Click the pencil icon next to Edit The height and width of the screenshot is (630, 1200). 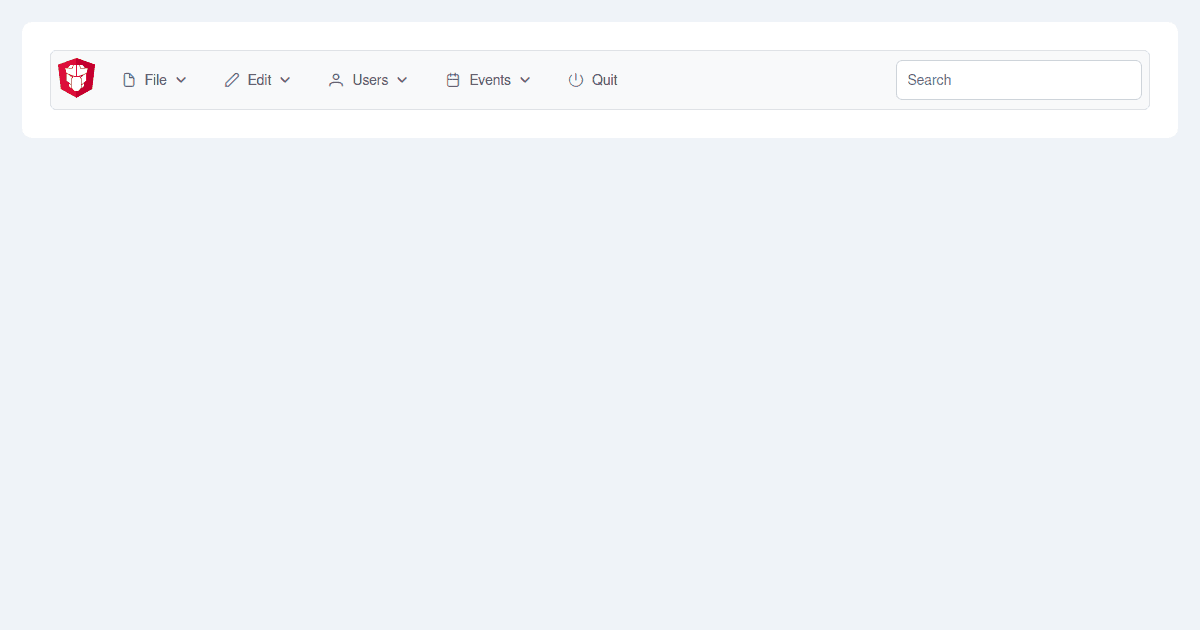231,79
